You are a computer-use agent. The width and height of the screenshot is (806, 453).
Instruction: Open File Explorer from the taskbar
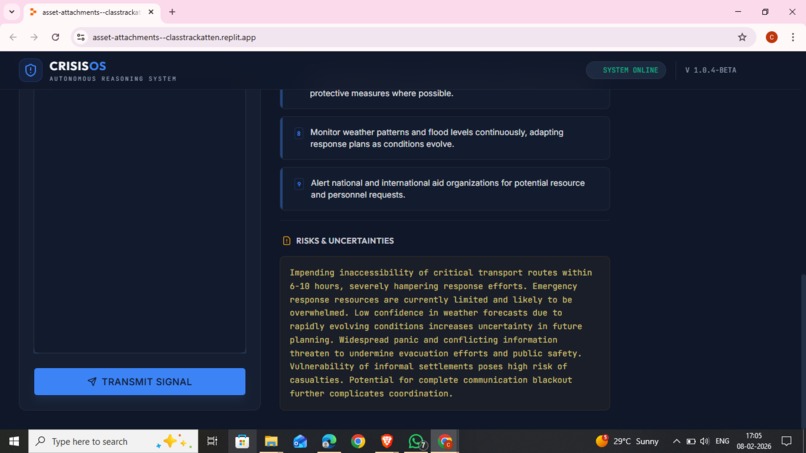(x=271, y=441)
